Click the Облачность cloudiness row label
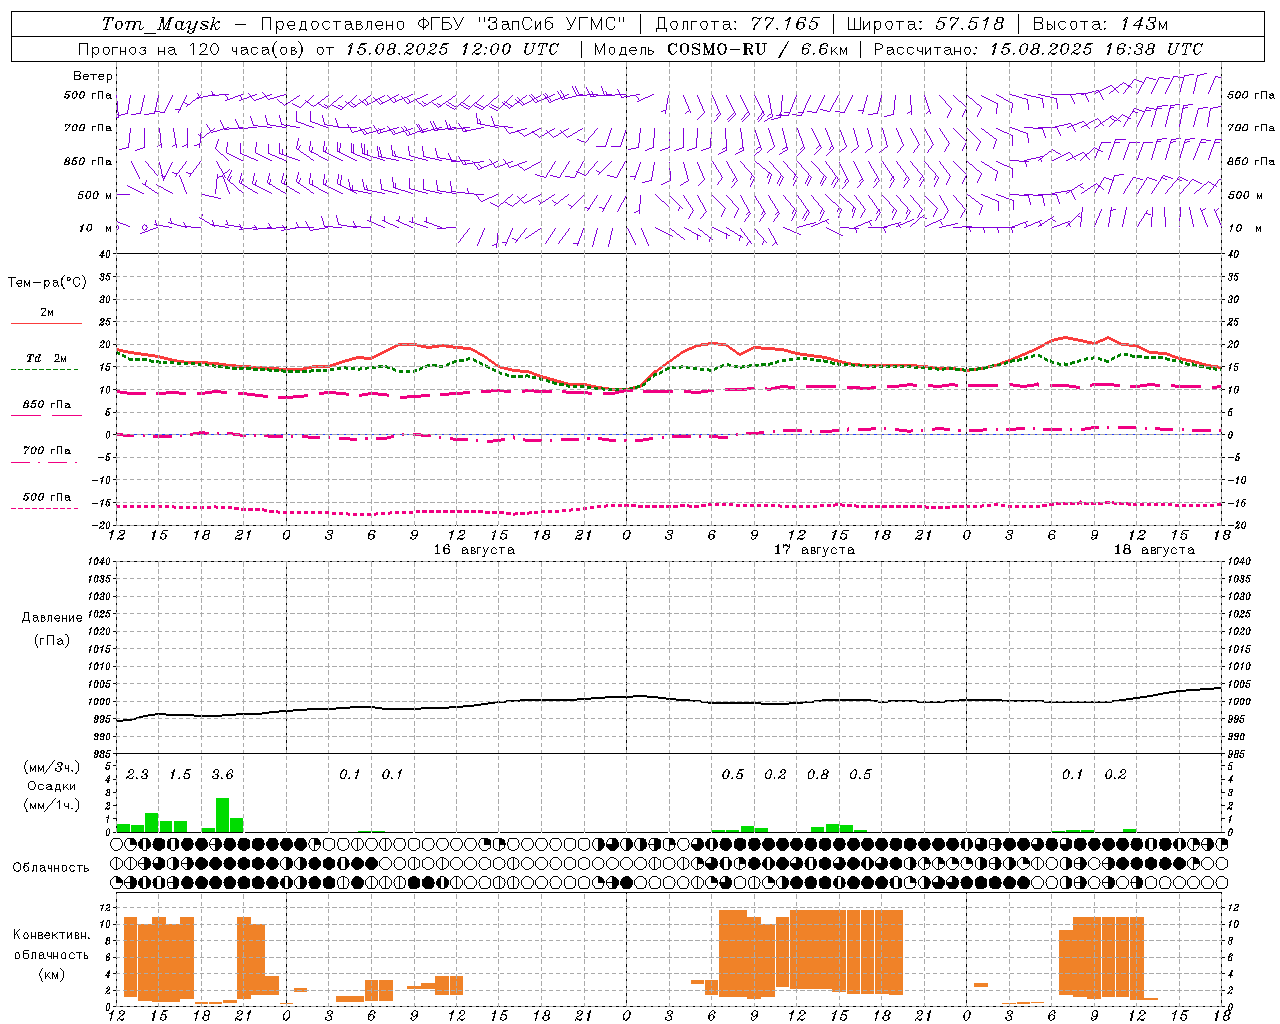 click(51, 868)
